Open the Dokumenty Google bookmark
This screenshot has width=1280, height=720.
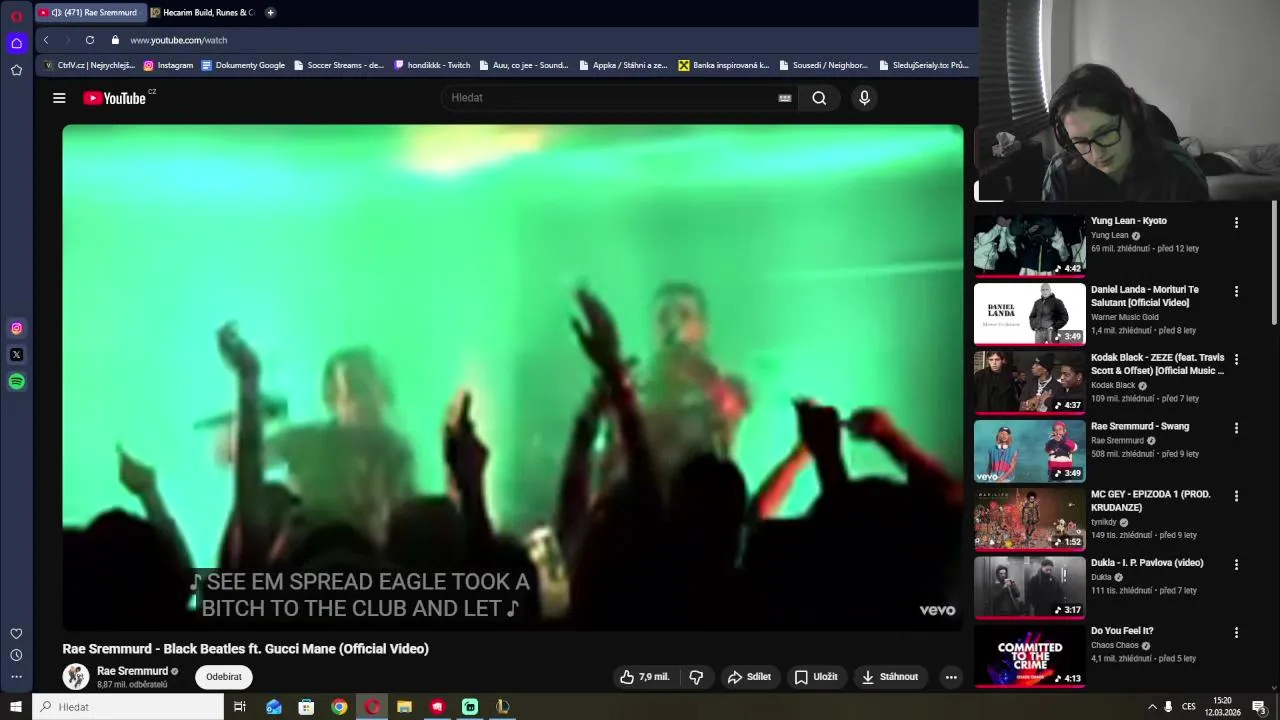coord(243,65)
